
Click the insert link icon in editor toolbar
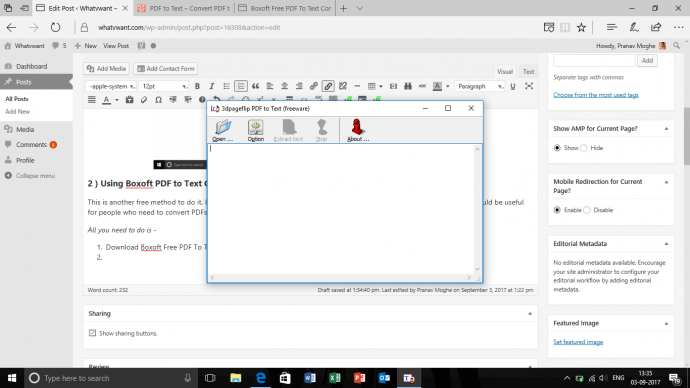point(313,86)
